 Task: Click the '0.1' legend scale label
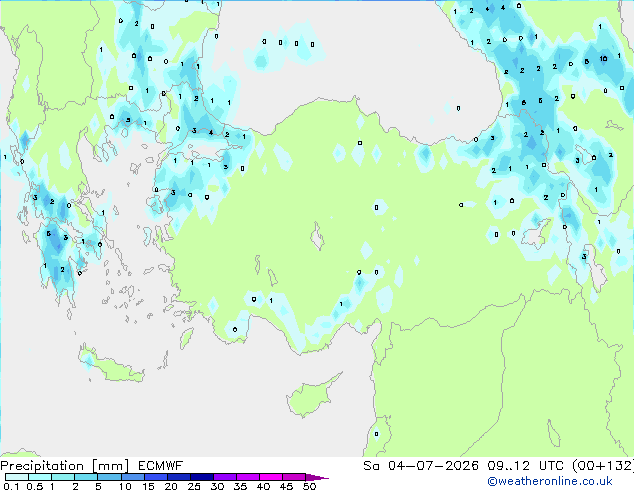11,486
